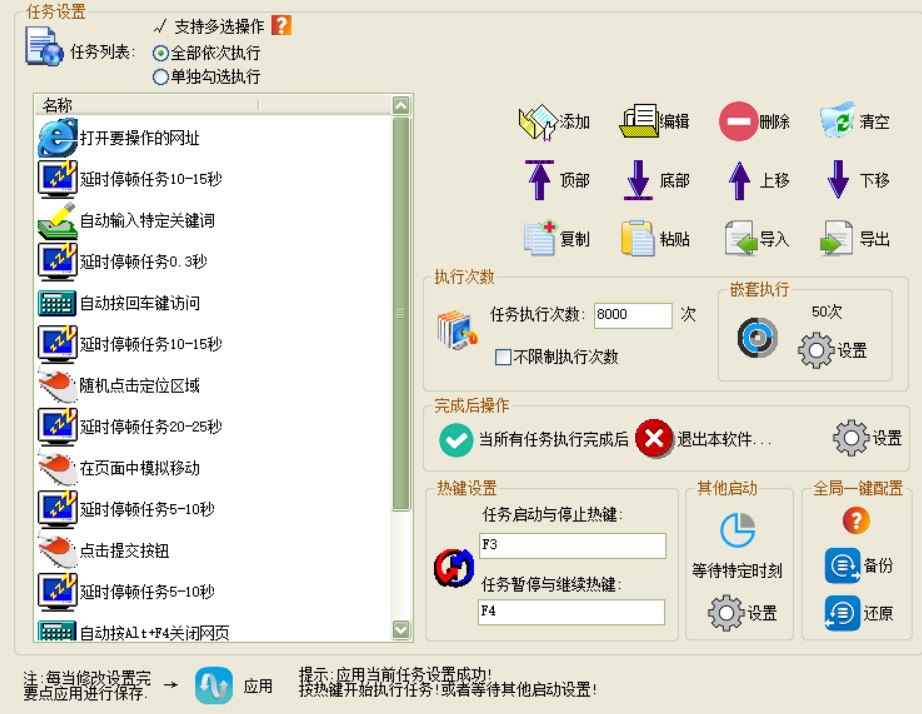Image resolution: width=922 pixels, height=714 pixels.
Task: Click the task list scroll-up arrow
Action: tap(401, 105)
